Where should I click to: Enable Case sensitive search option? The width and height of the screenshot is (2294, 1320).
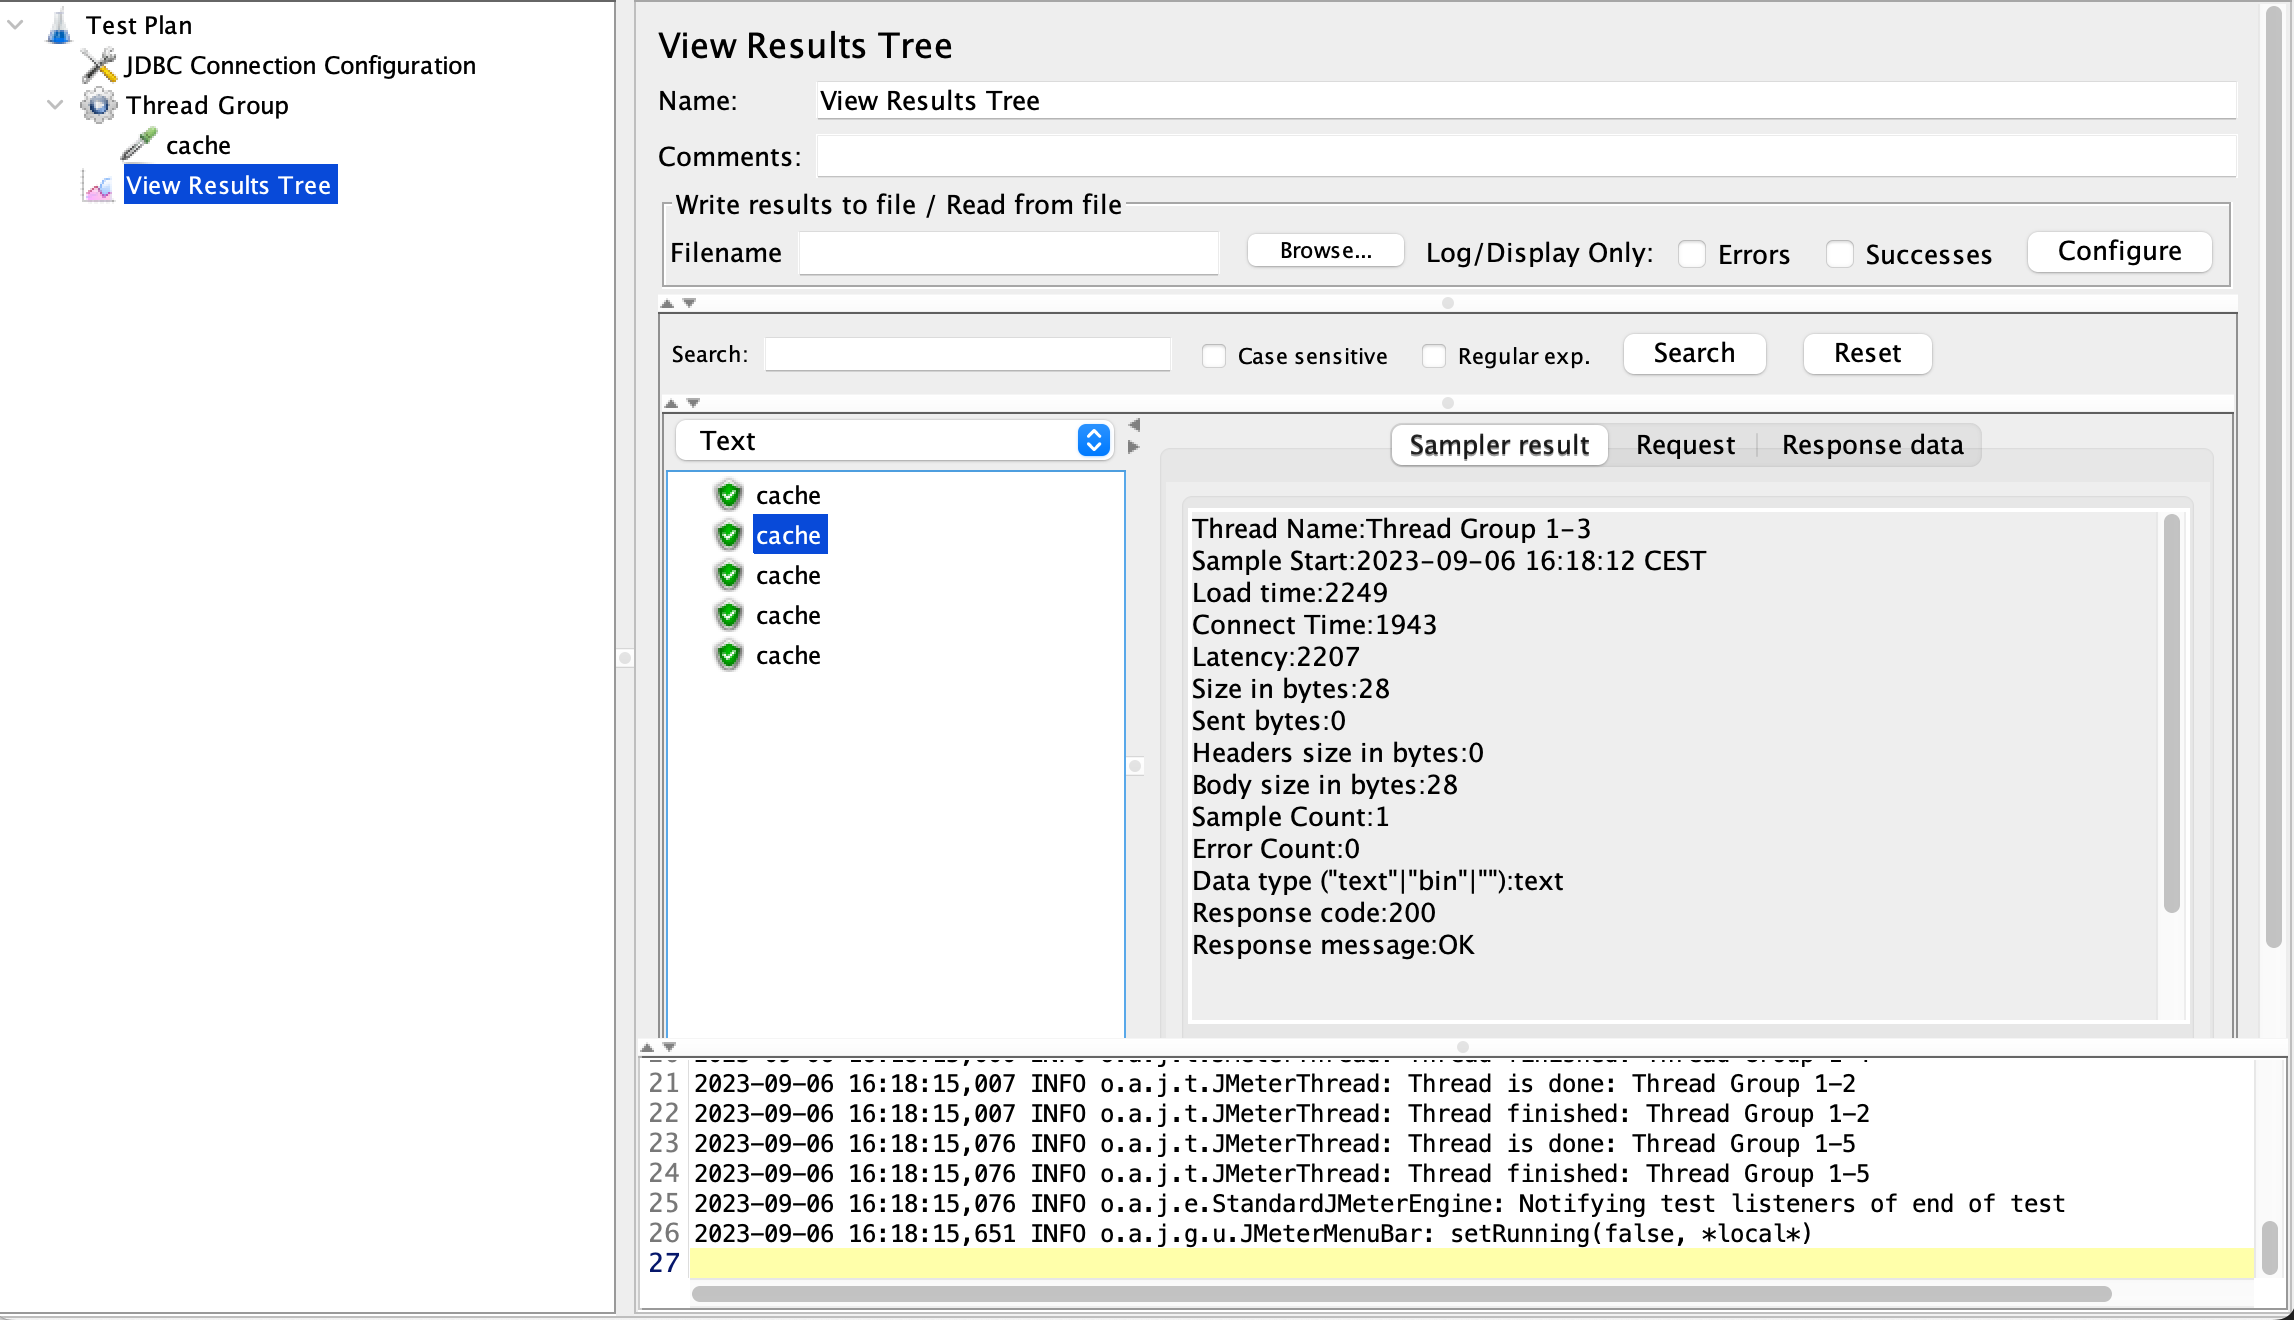(x=1212, y=354)
